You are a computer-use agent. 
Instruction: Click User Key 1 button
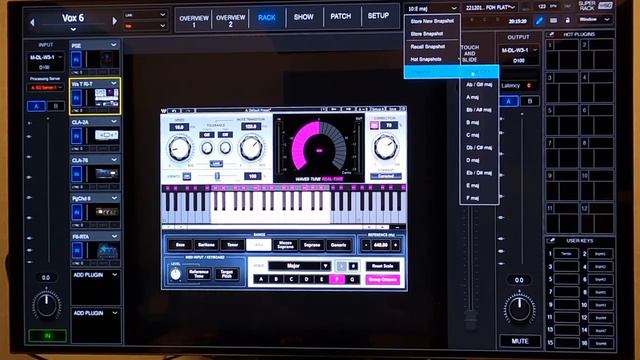566,254
